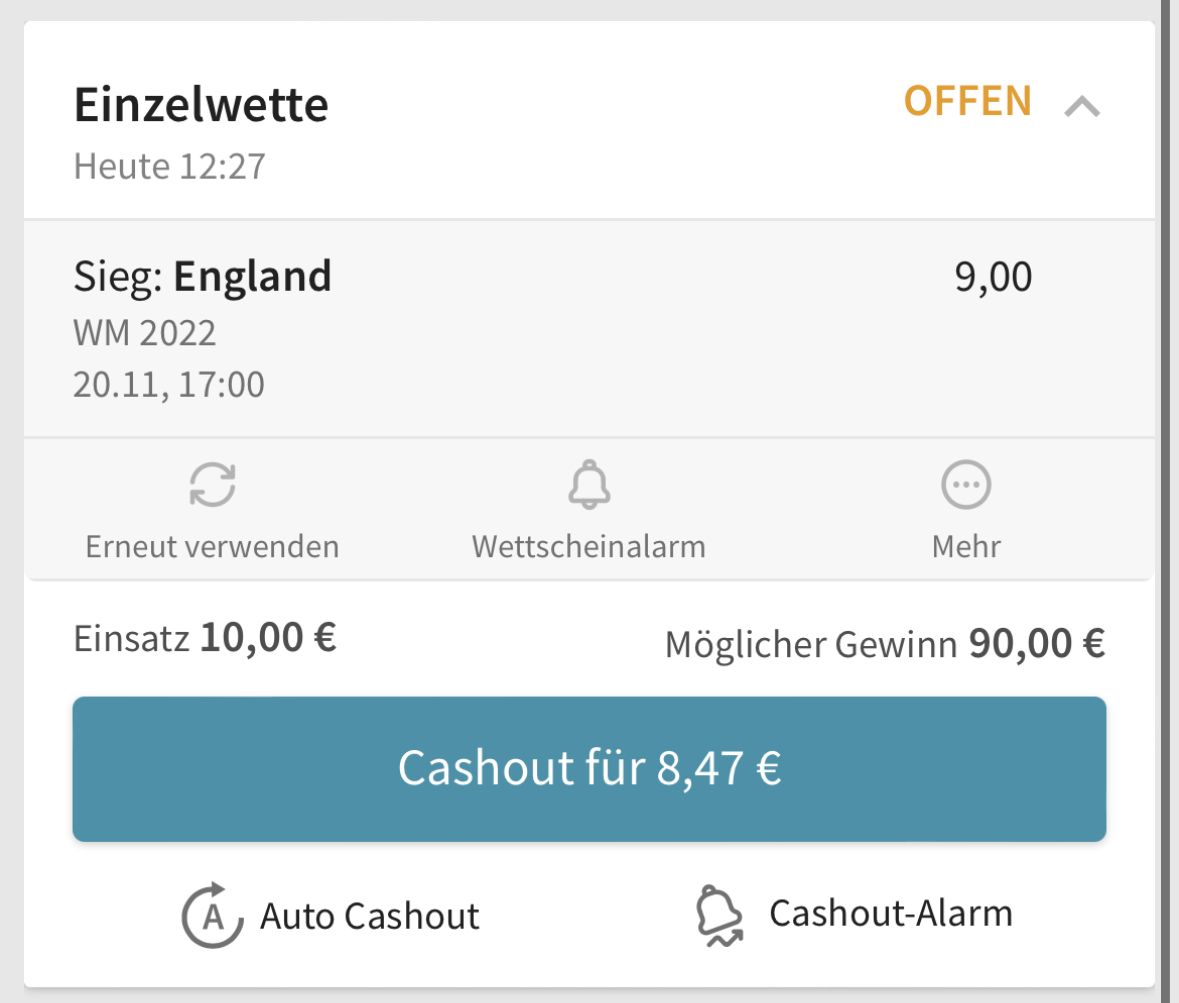This screenshot has height=1003, width=1179.
Task: Click the Einsatz 10,00 € amount
Action: pos(205,638)
